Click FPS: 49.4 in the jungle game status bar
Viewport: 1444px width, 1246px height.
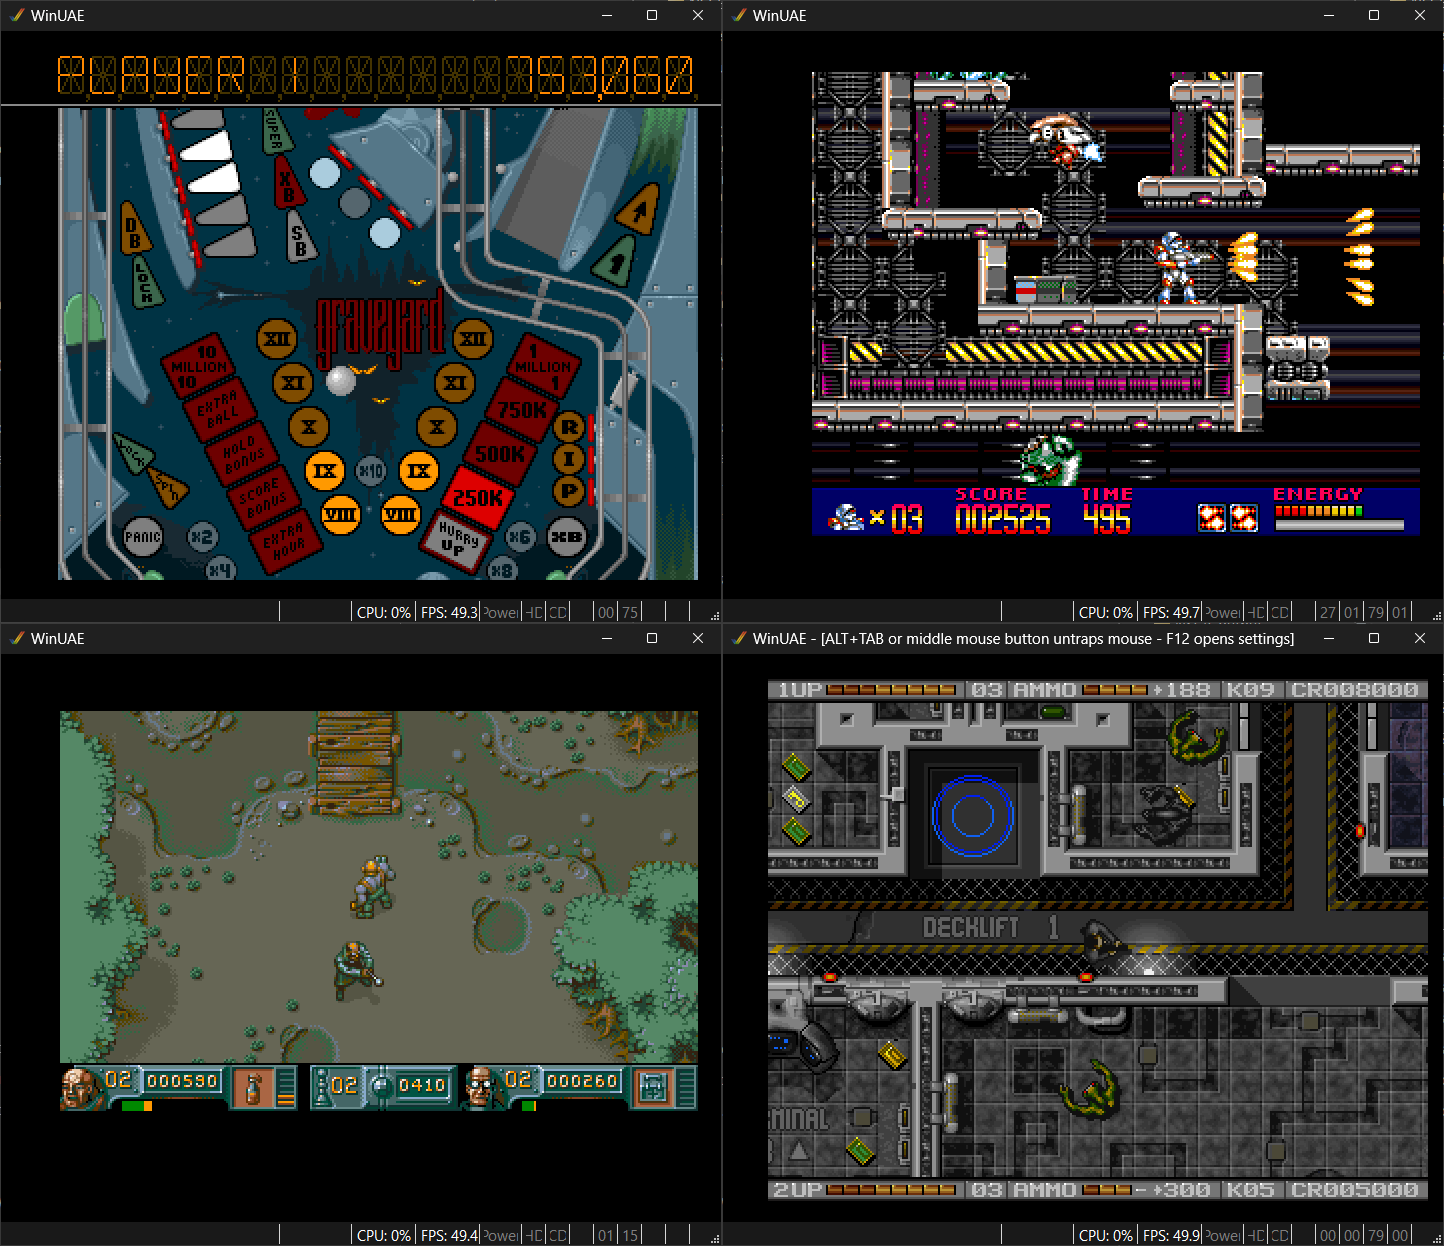[449, 1235]
